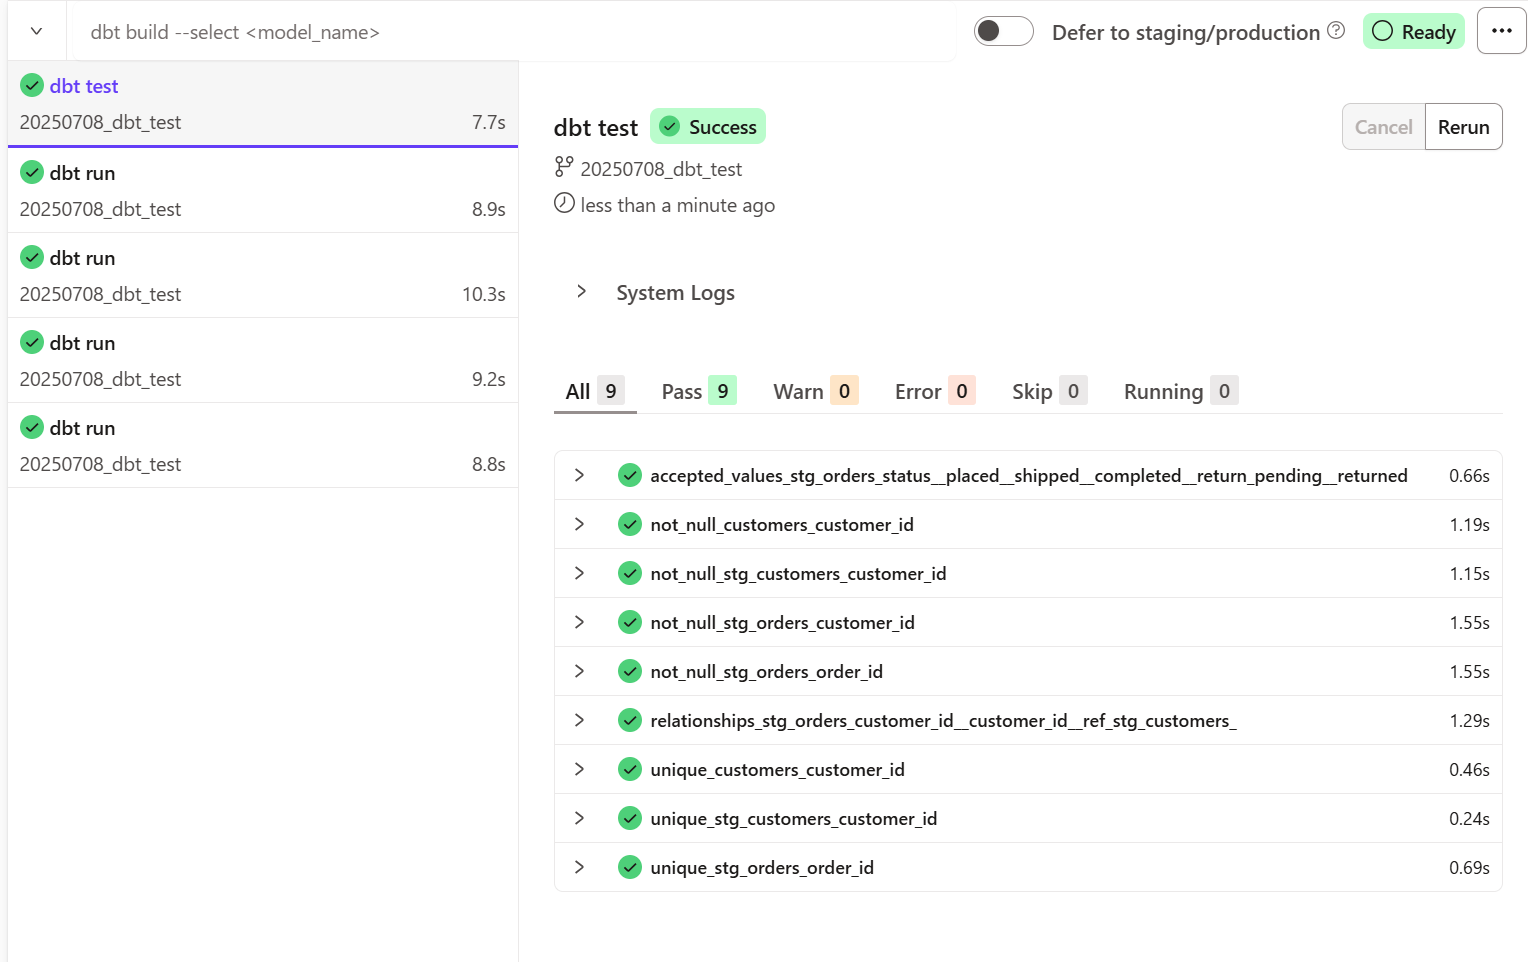Click the success check icon of not_null_stg_orders_order_id

pos(630,671)
